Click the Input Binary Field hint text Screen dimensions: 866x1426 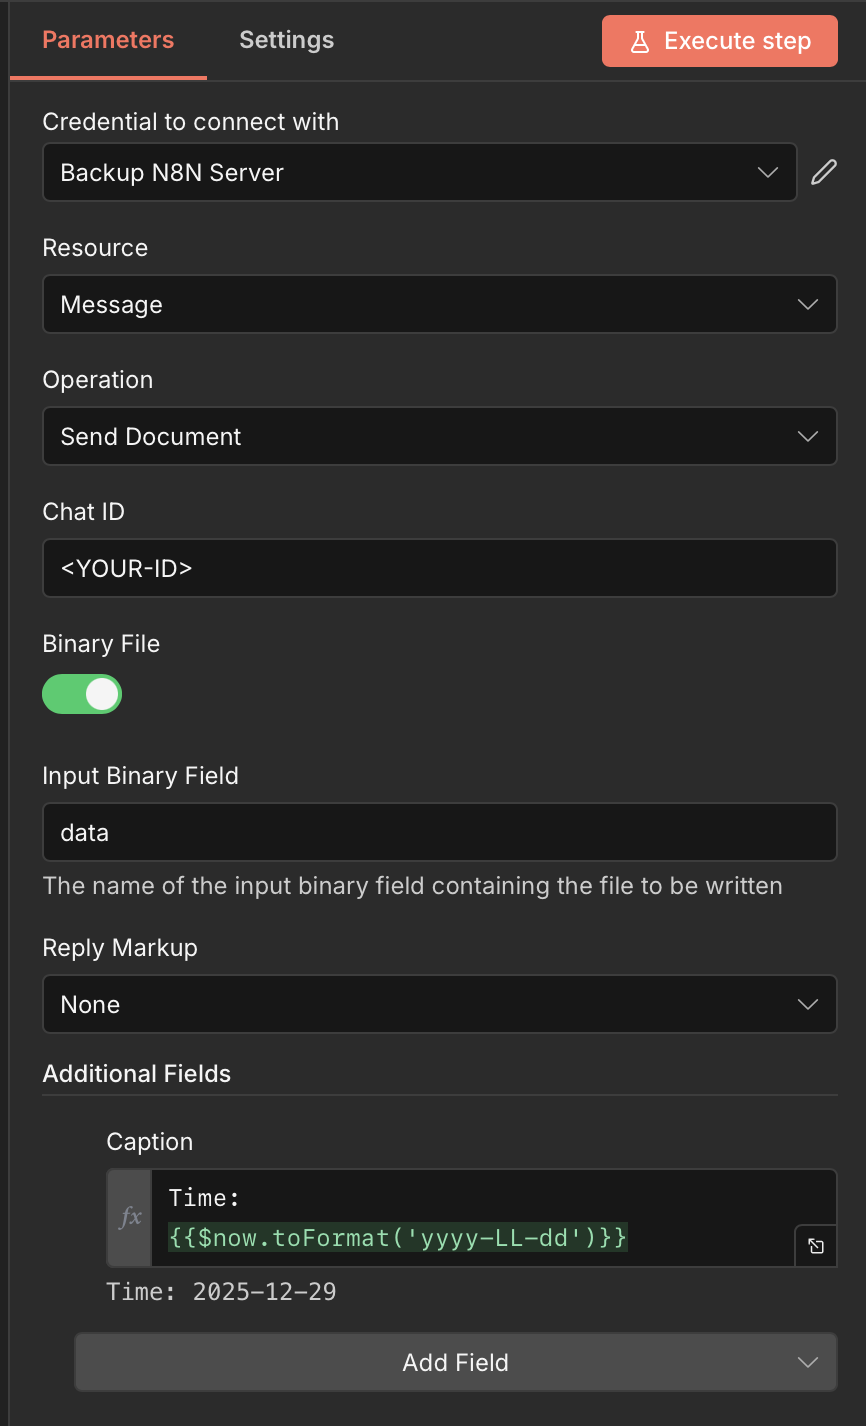(412, 886)
